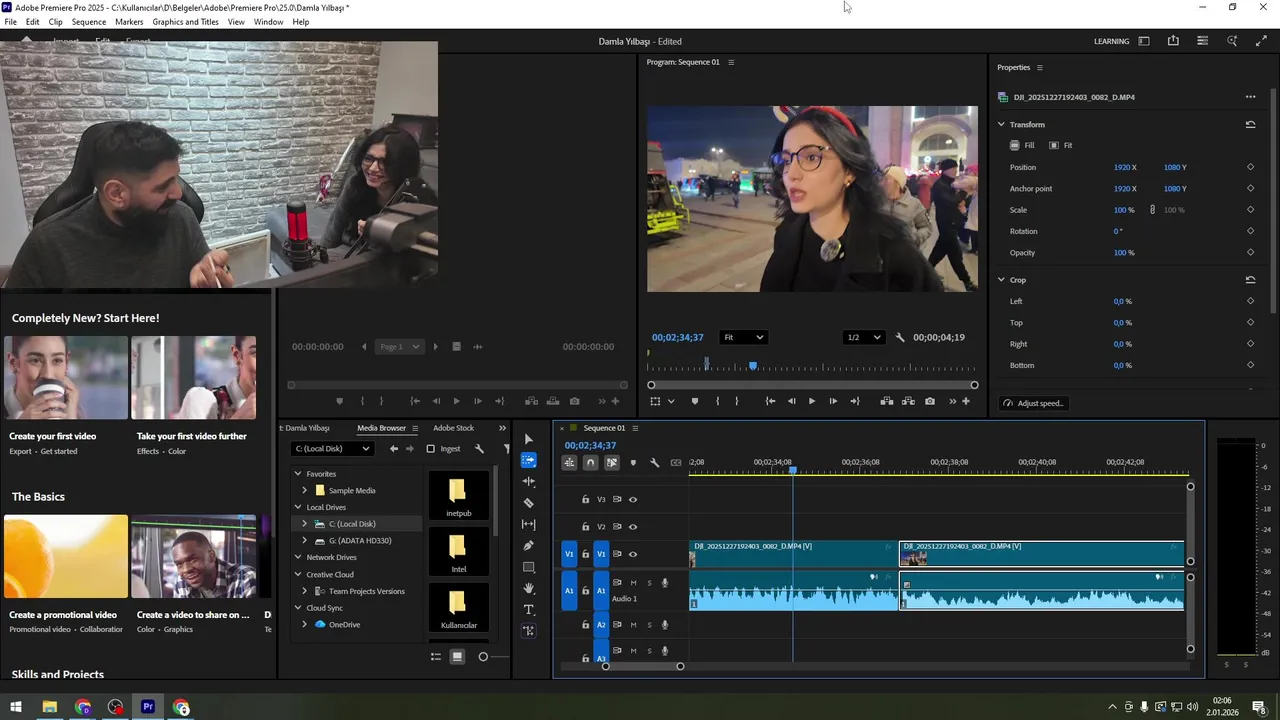
Task: Open Program monitor settings wrench
Action: pyautogui.click(x=899, y=337)
